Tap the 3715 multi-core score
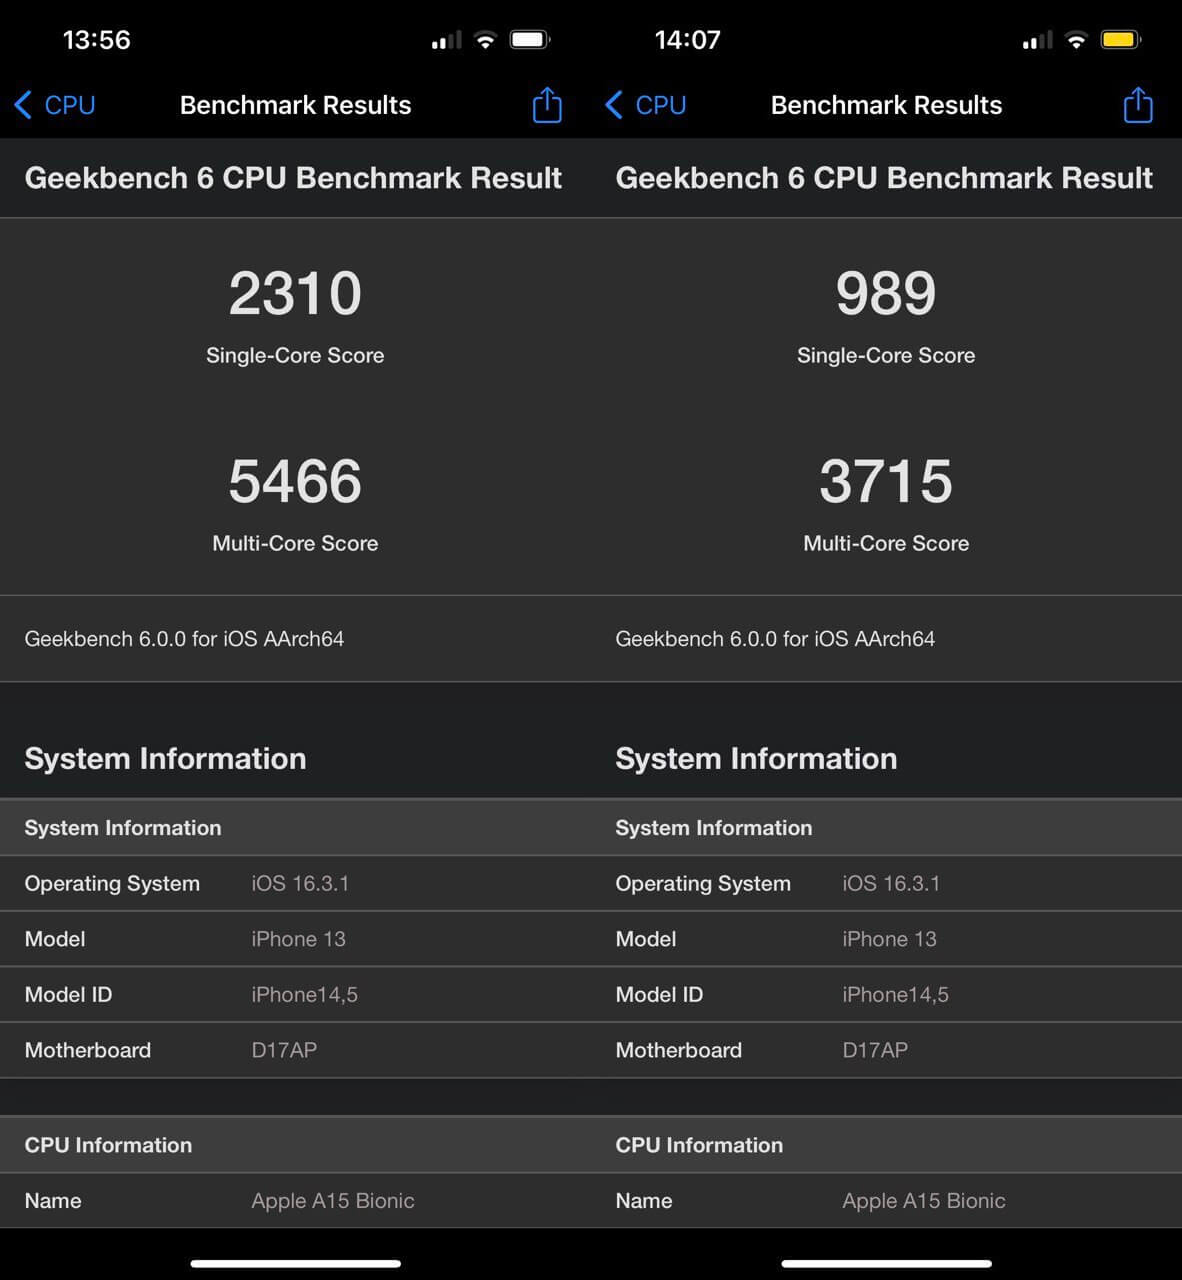 (x=886, y=482)
